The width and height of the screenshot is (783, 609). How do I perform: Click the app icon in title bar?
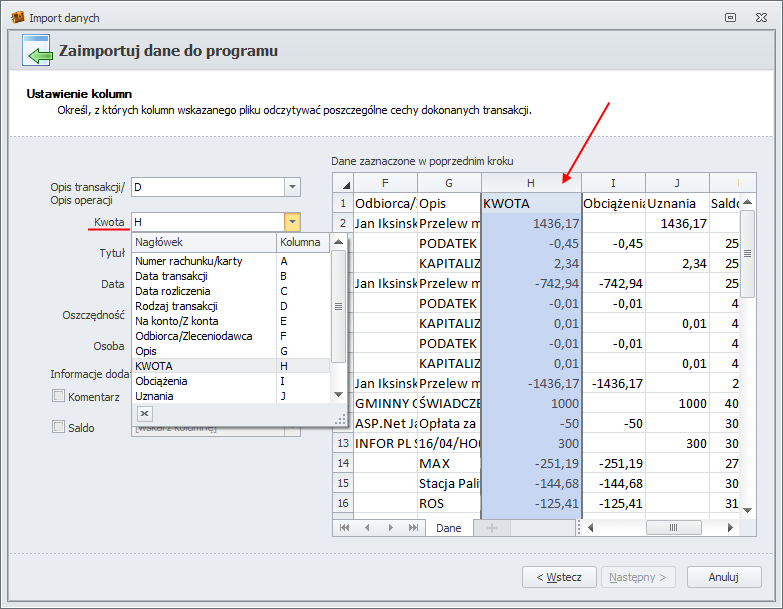tap(17, 17)
